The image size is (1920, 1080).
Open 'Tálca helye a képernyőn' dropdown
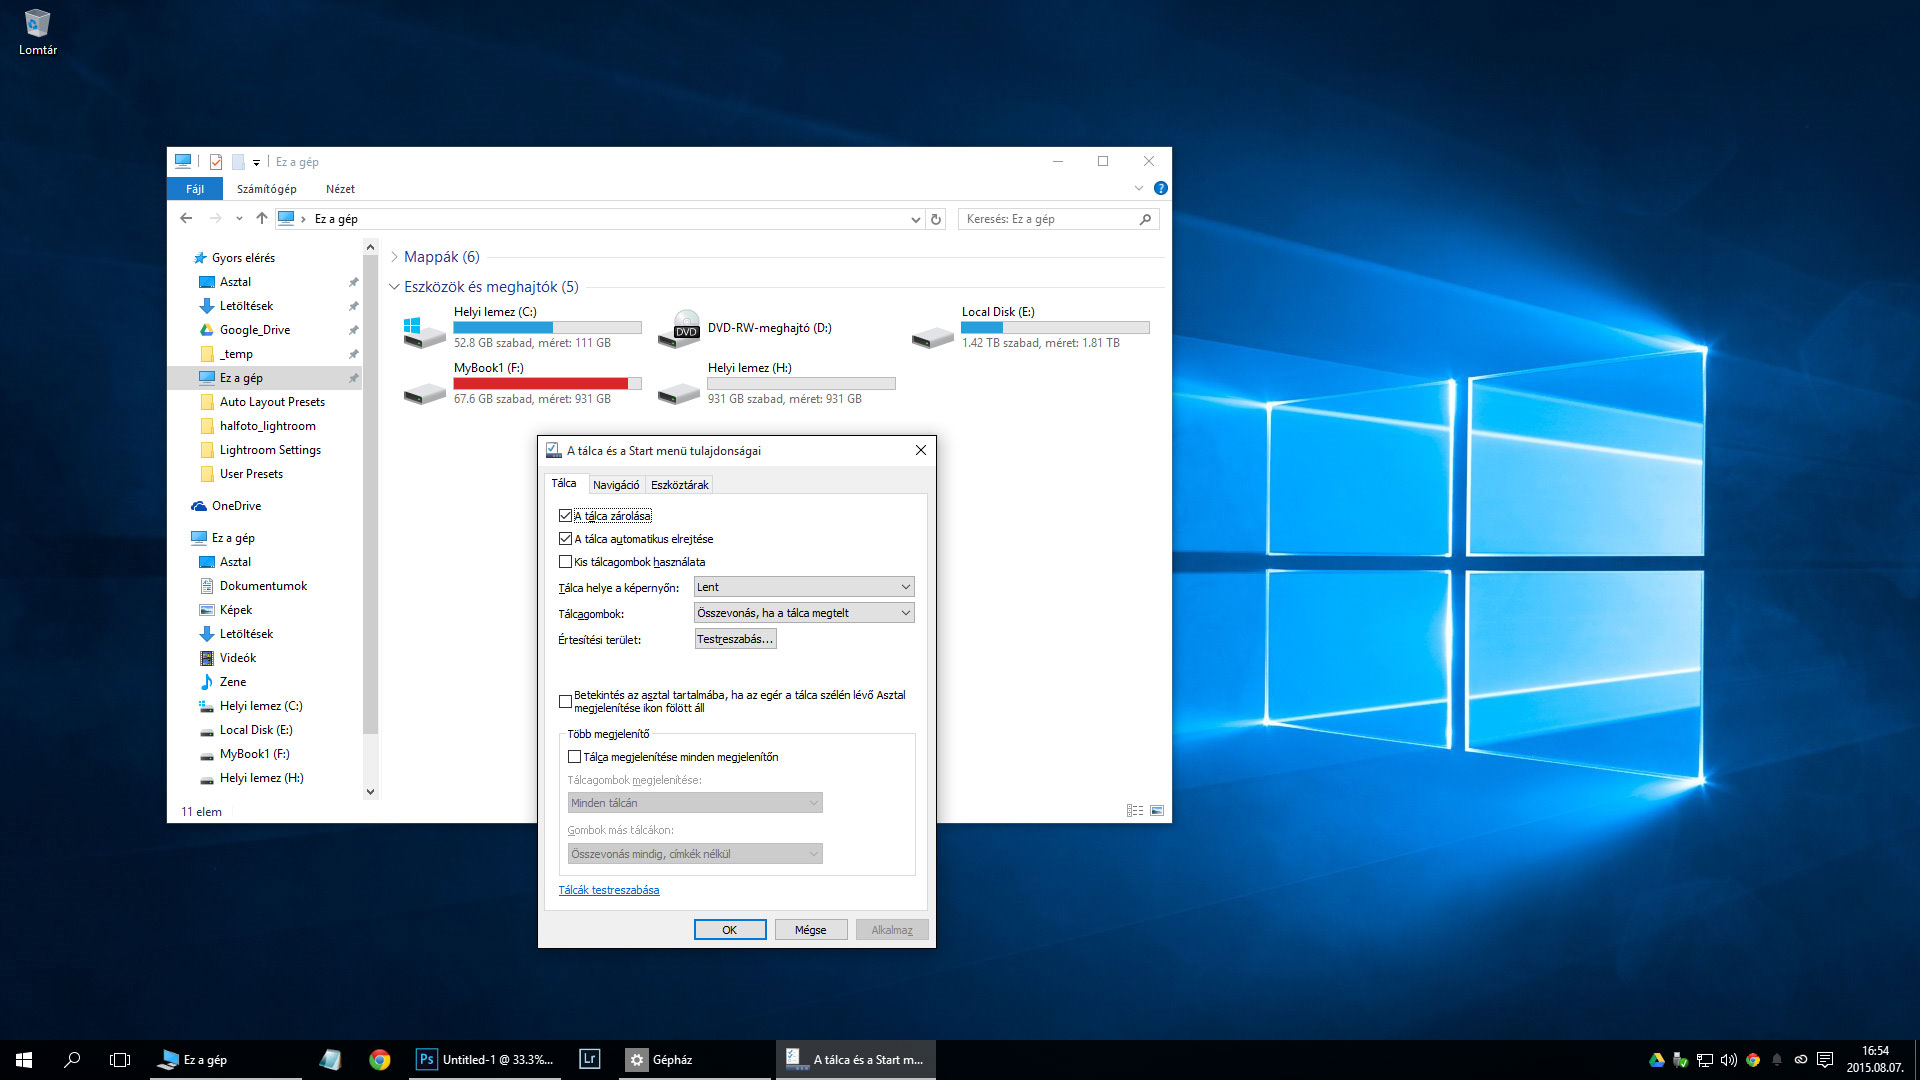point(804,587)
